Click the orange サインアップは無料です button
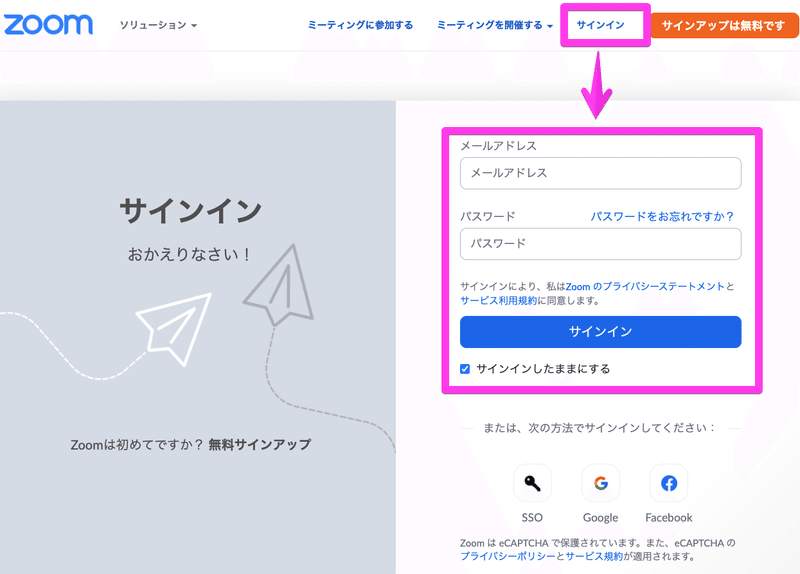 point(724,26)
